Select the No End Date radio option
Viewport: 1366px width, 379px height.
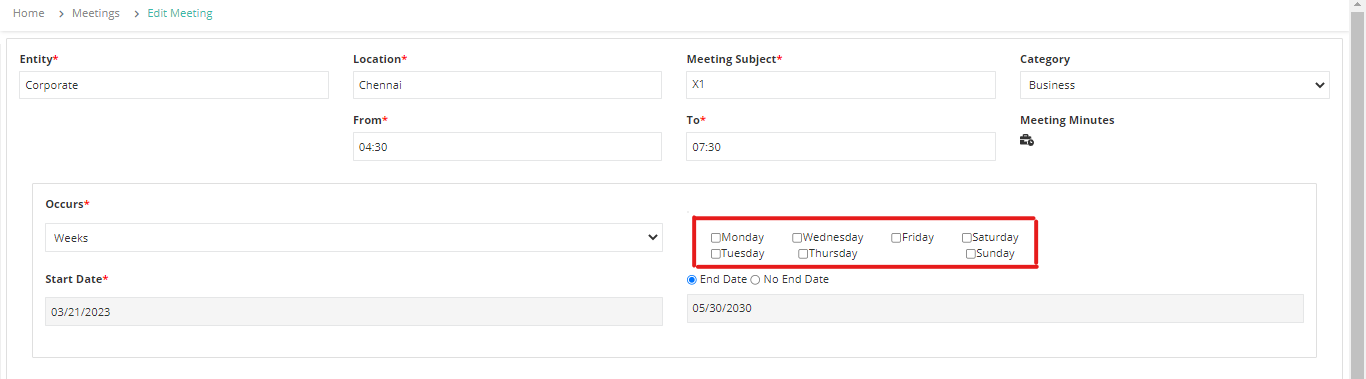click(755, 280)
